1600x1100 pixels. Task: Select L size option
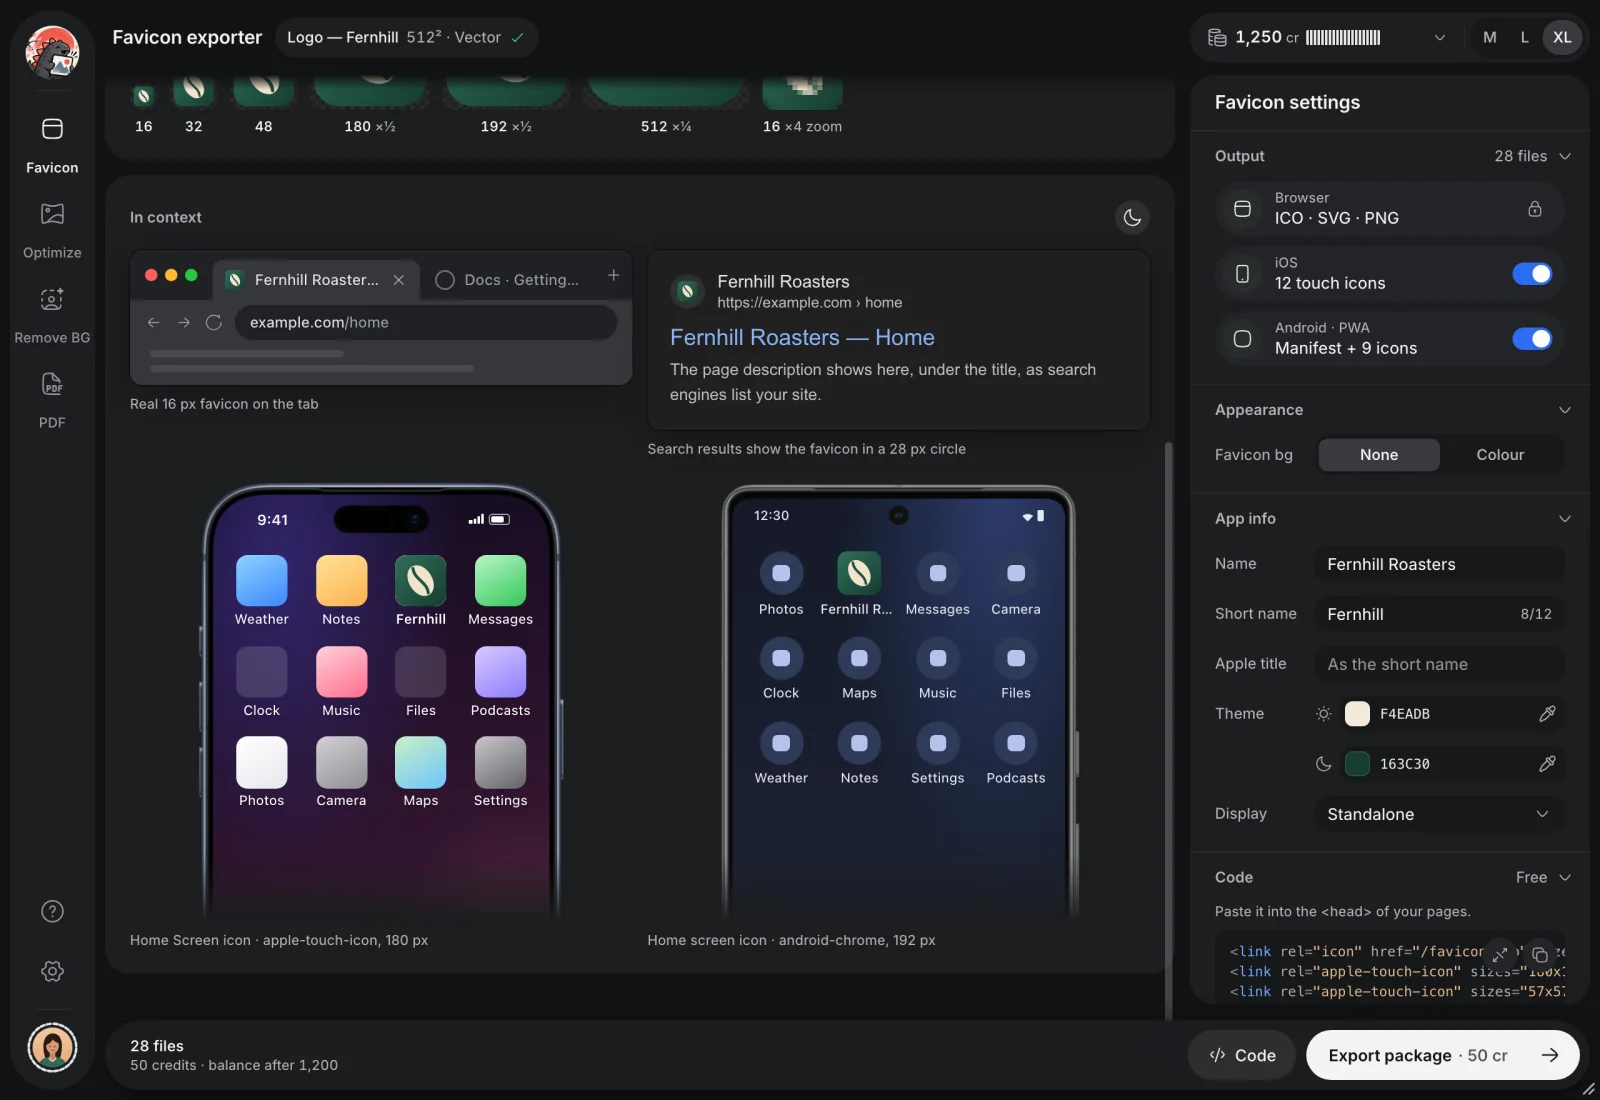point(1524,37)
